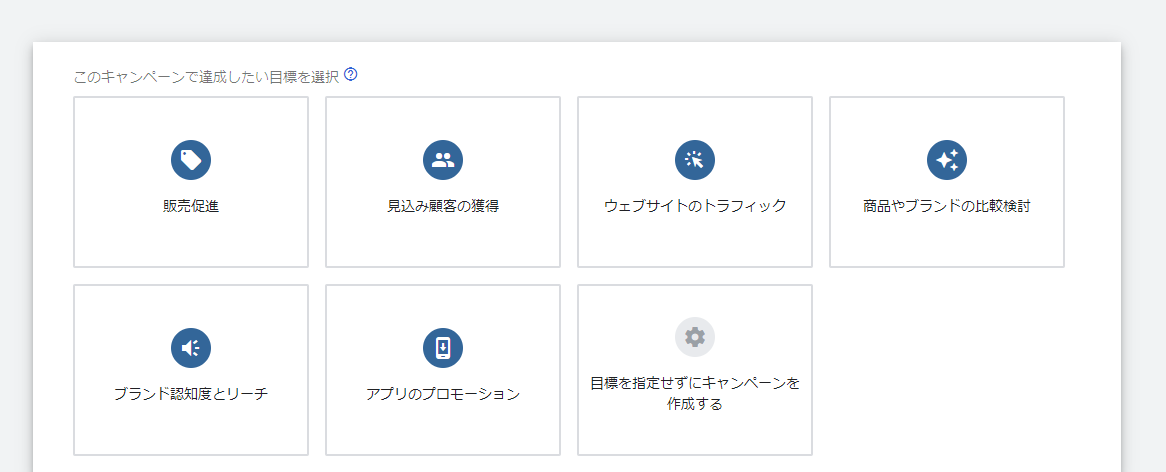The width and height of the screenshot is (1166, 472).
Task: Click the sparkle stars icon for 比較検討
Action: [947, 160]
